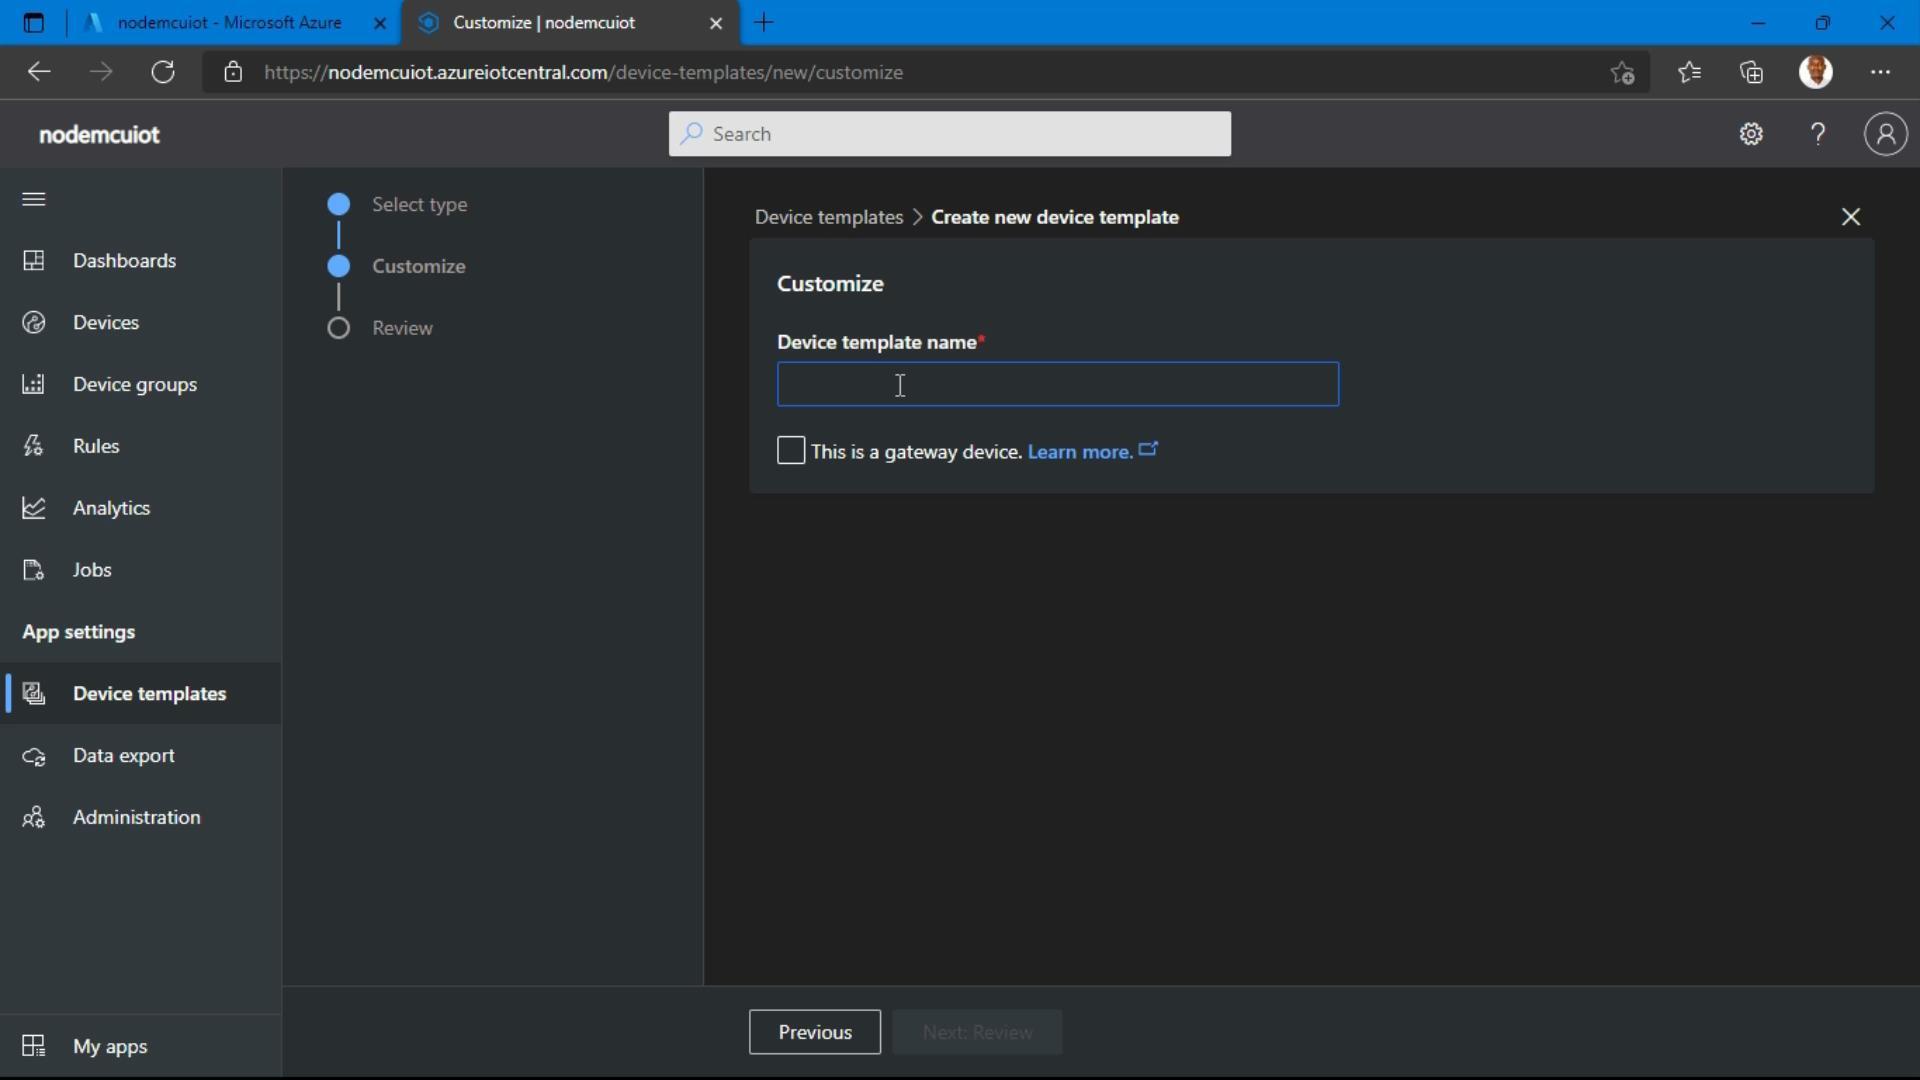This screenshot has width=1920, height=1080.
Task: Click the Devices sidebar icon
Action: tap(34, 323)
